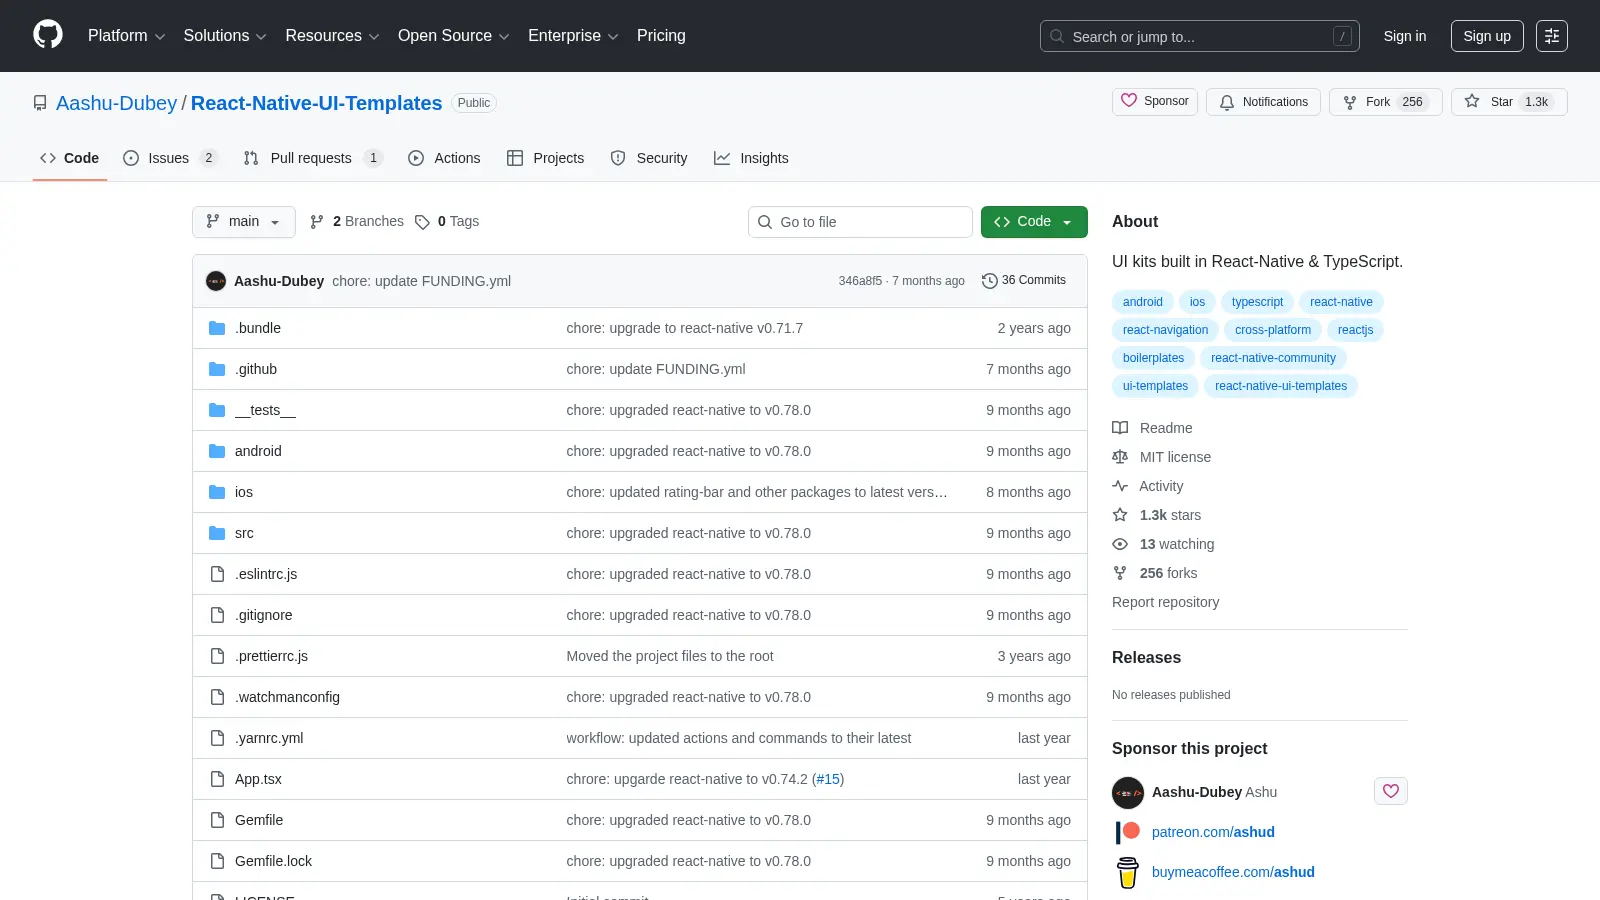Open the react-native topic tag
The height and width of the screenshot is (900, 1600).
coord(1341,302)
